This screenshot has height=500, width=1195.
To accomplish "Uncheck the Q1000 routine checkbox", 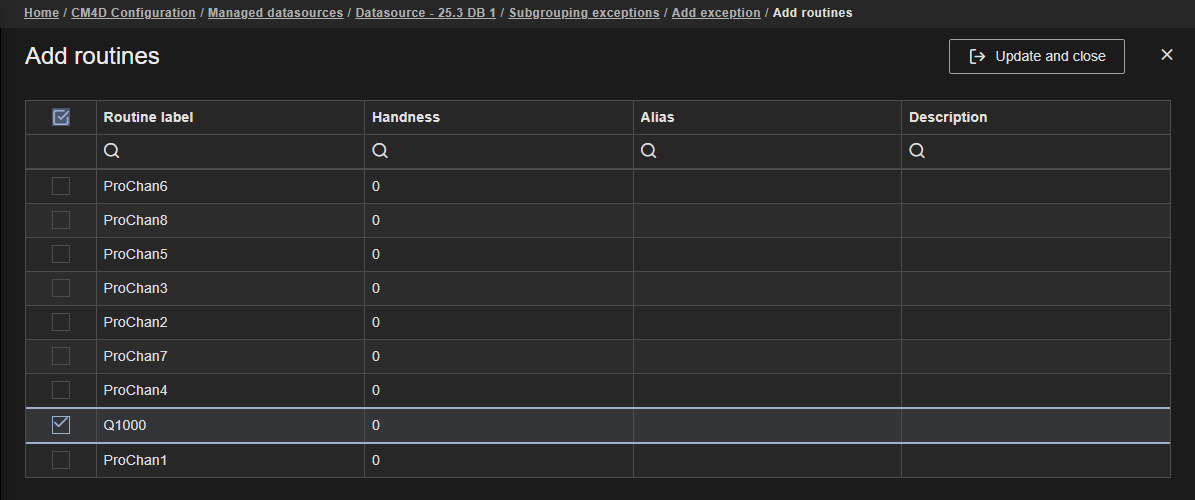I will pos(61,425).
